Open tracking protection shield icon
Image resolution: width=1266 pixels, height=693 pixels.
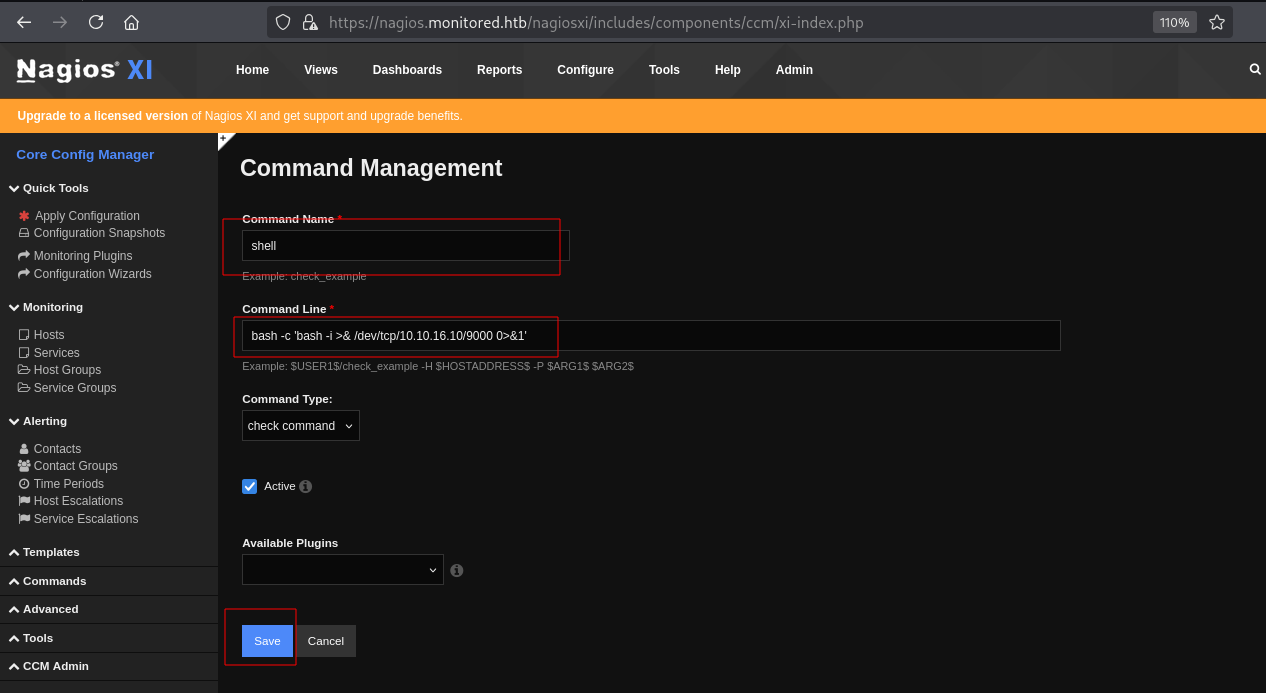pos(283,22)
